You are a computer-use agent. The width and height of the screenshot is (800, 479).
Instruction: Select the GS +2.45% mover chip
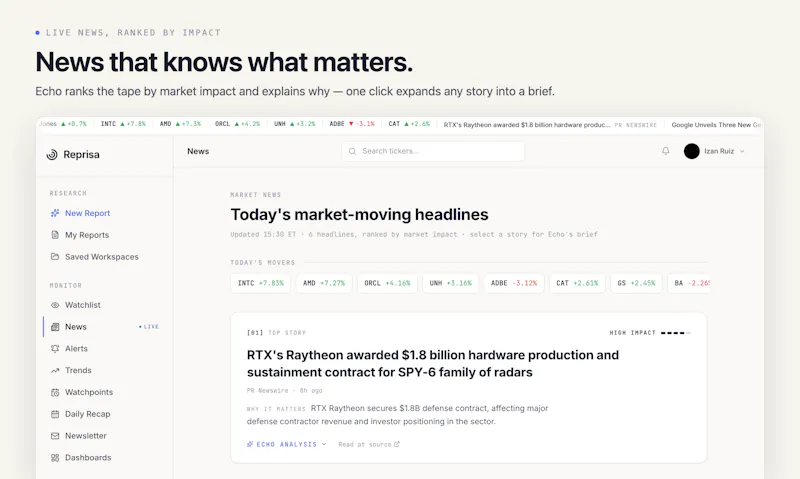(x=636, y=283)
